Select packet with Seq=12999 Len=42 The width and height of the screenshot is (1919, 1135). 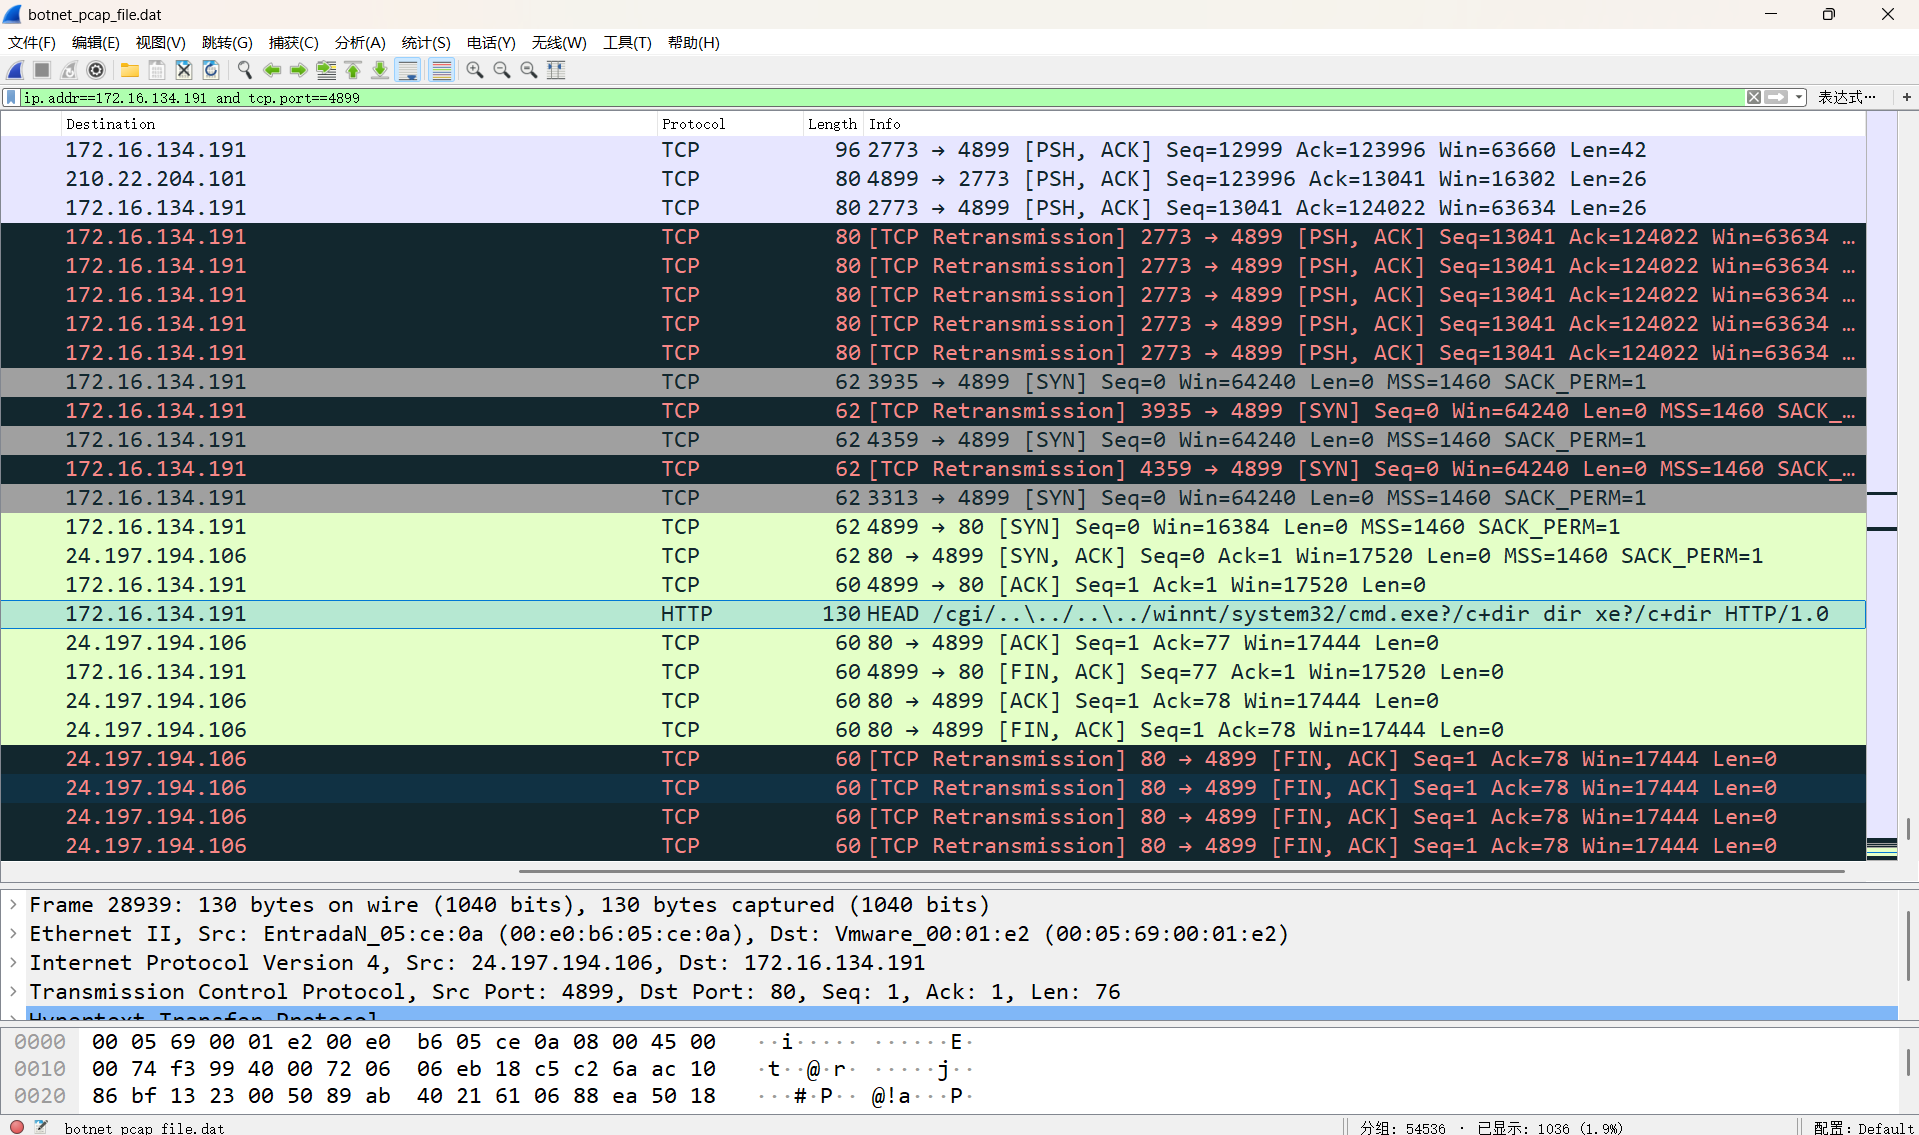pyautogui.click(x=933, y=150)
